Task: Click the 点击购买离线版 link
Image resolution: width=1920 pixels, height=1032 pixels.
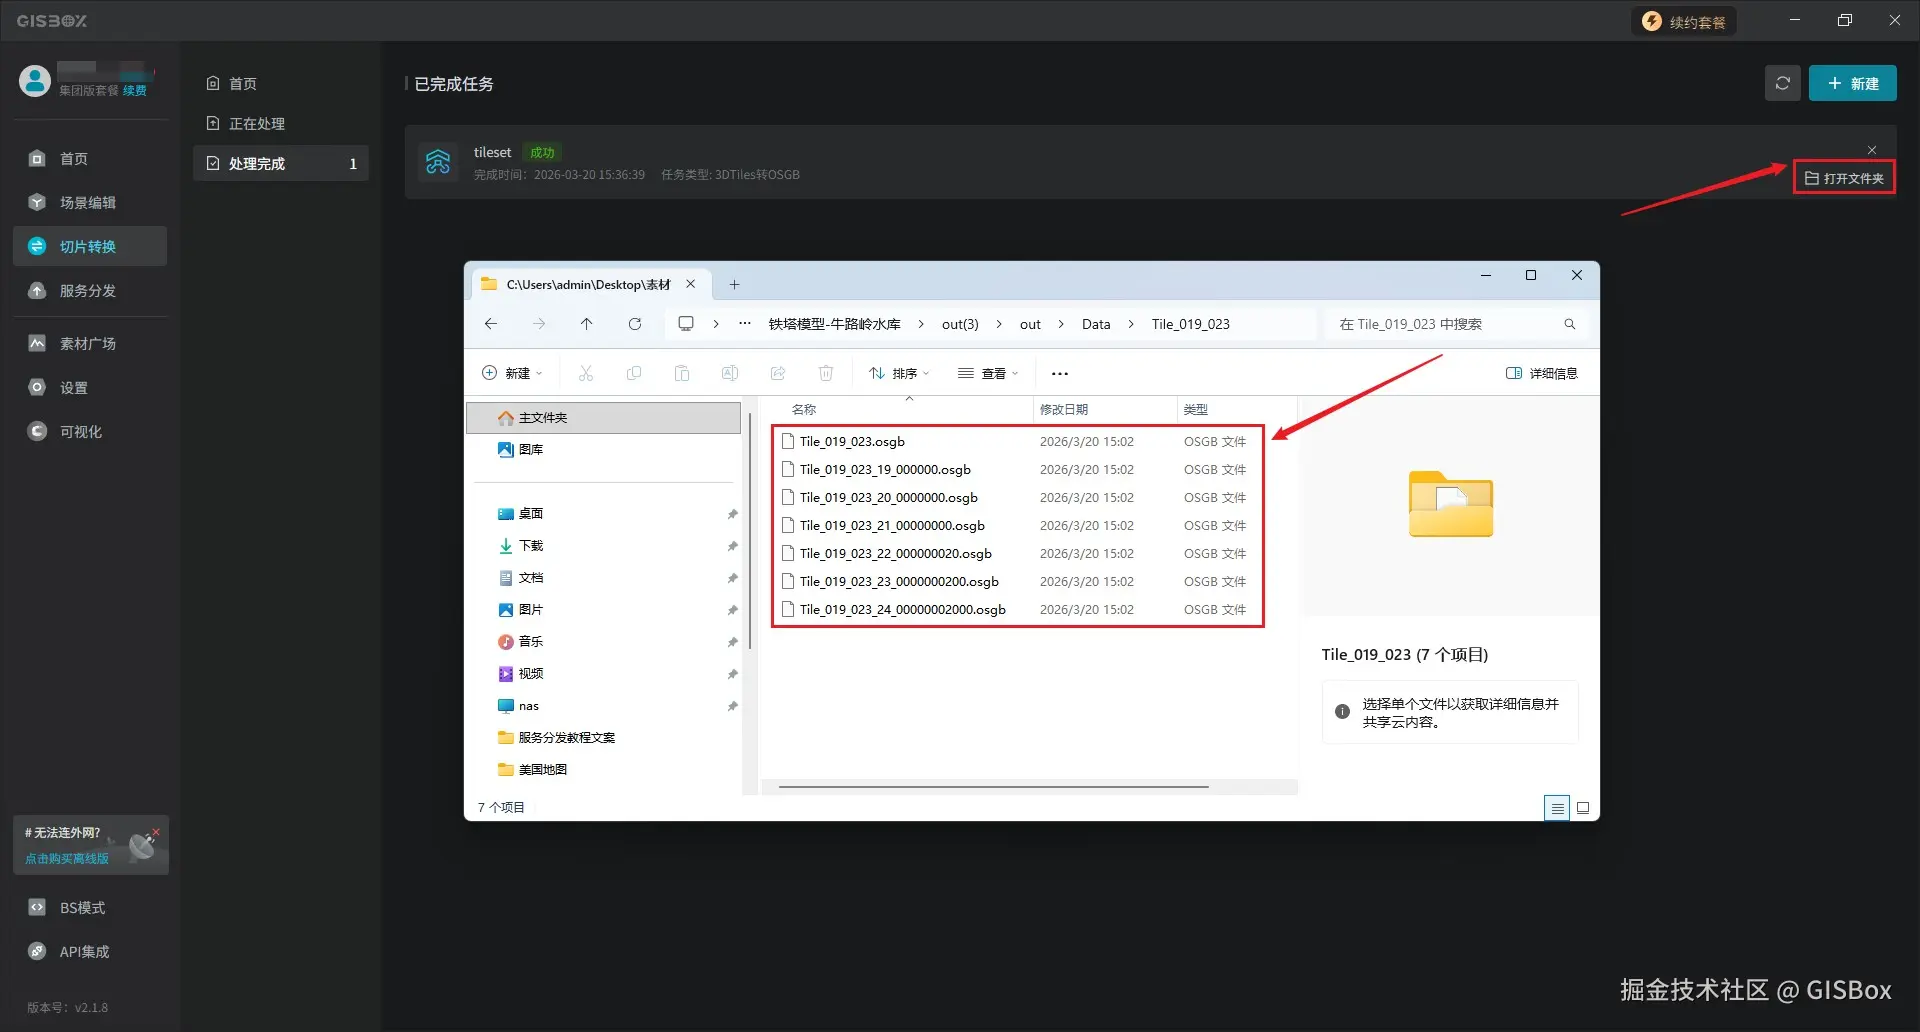Action: (67, 859)
